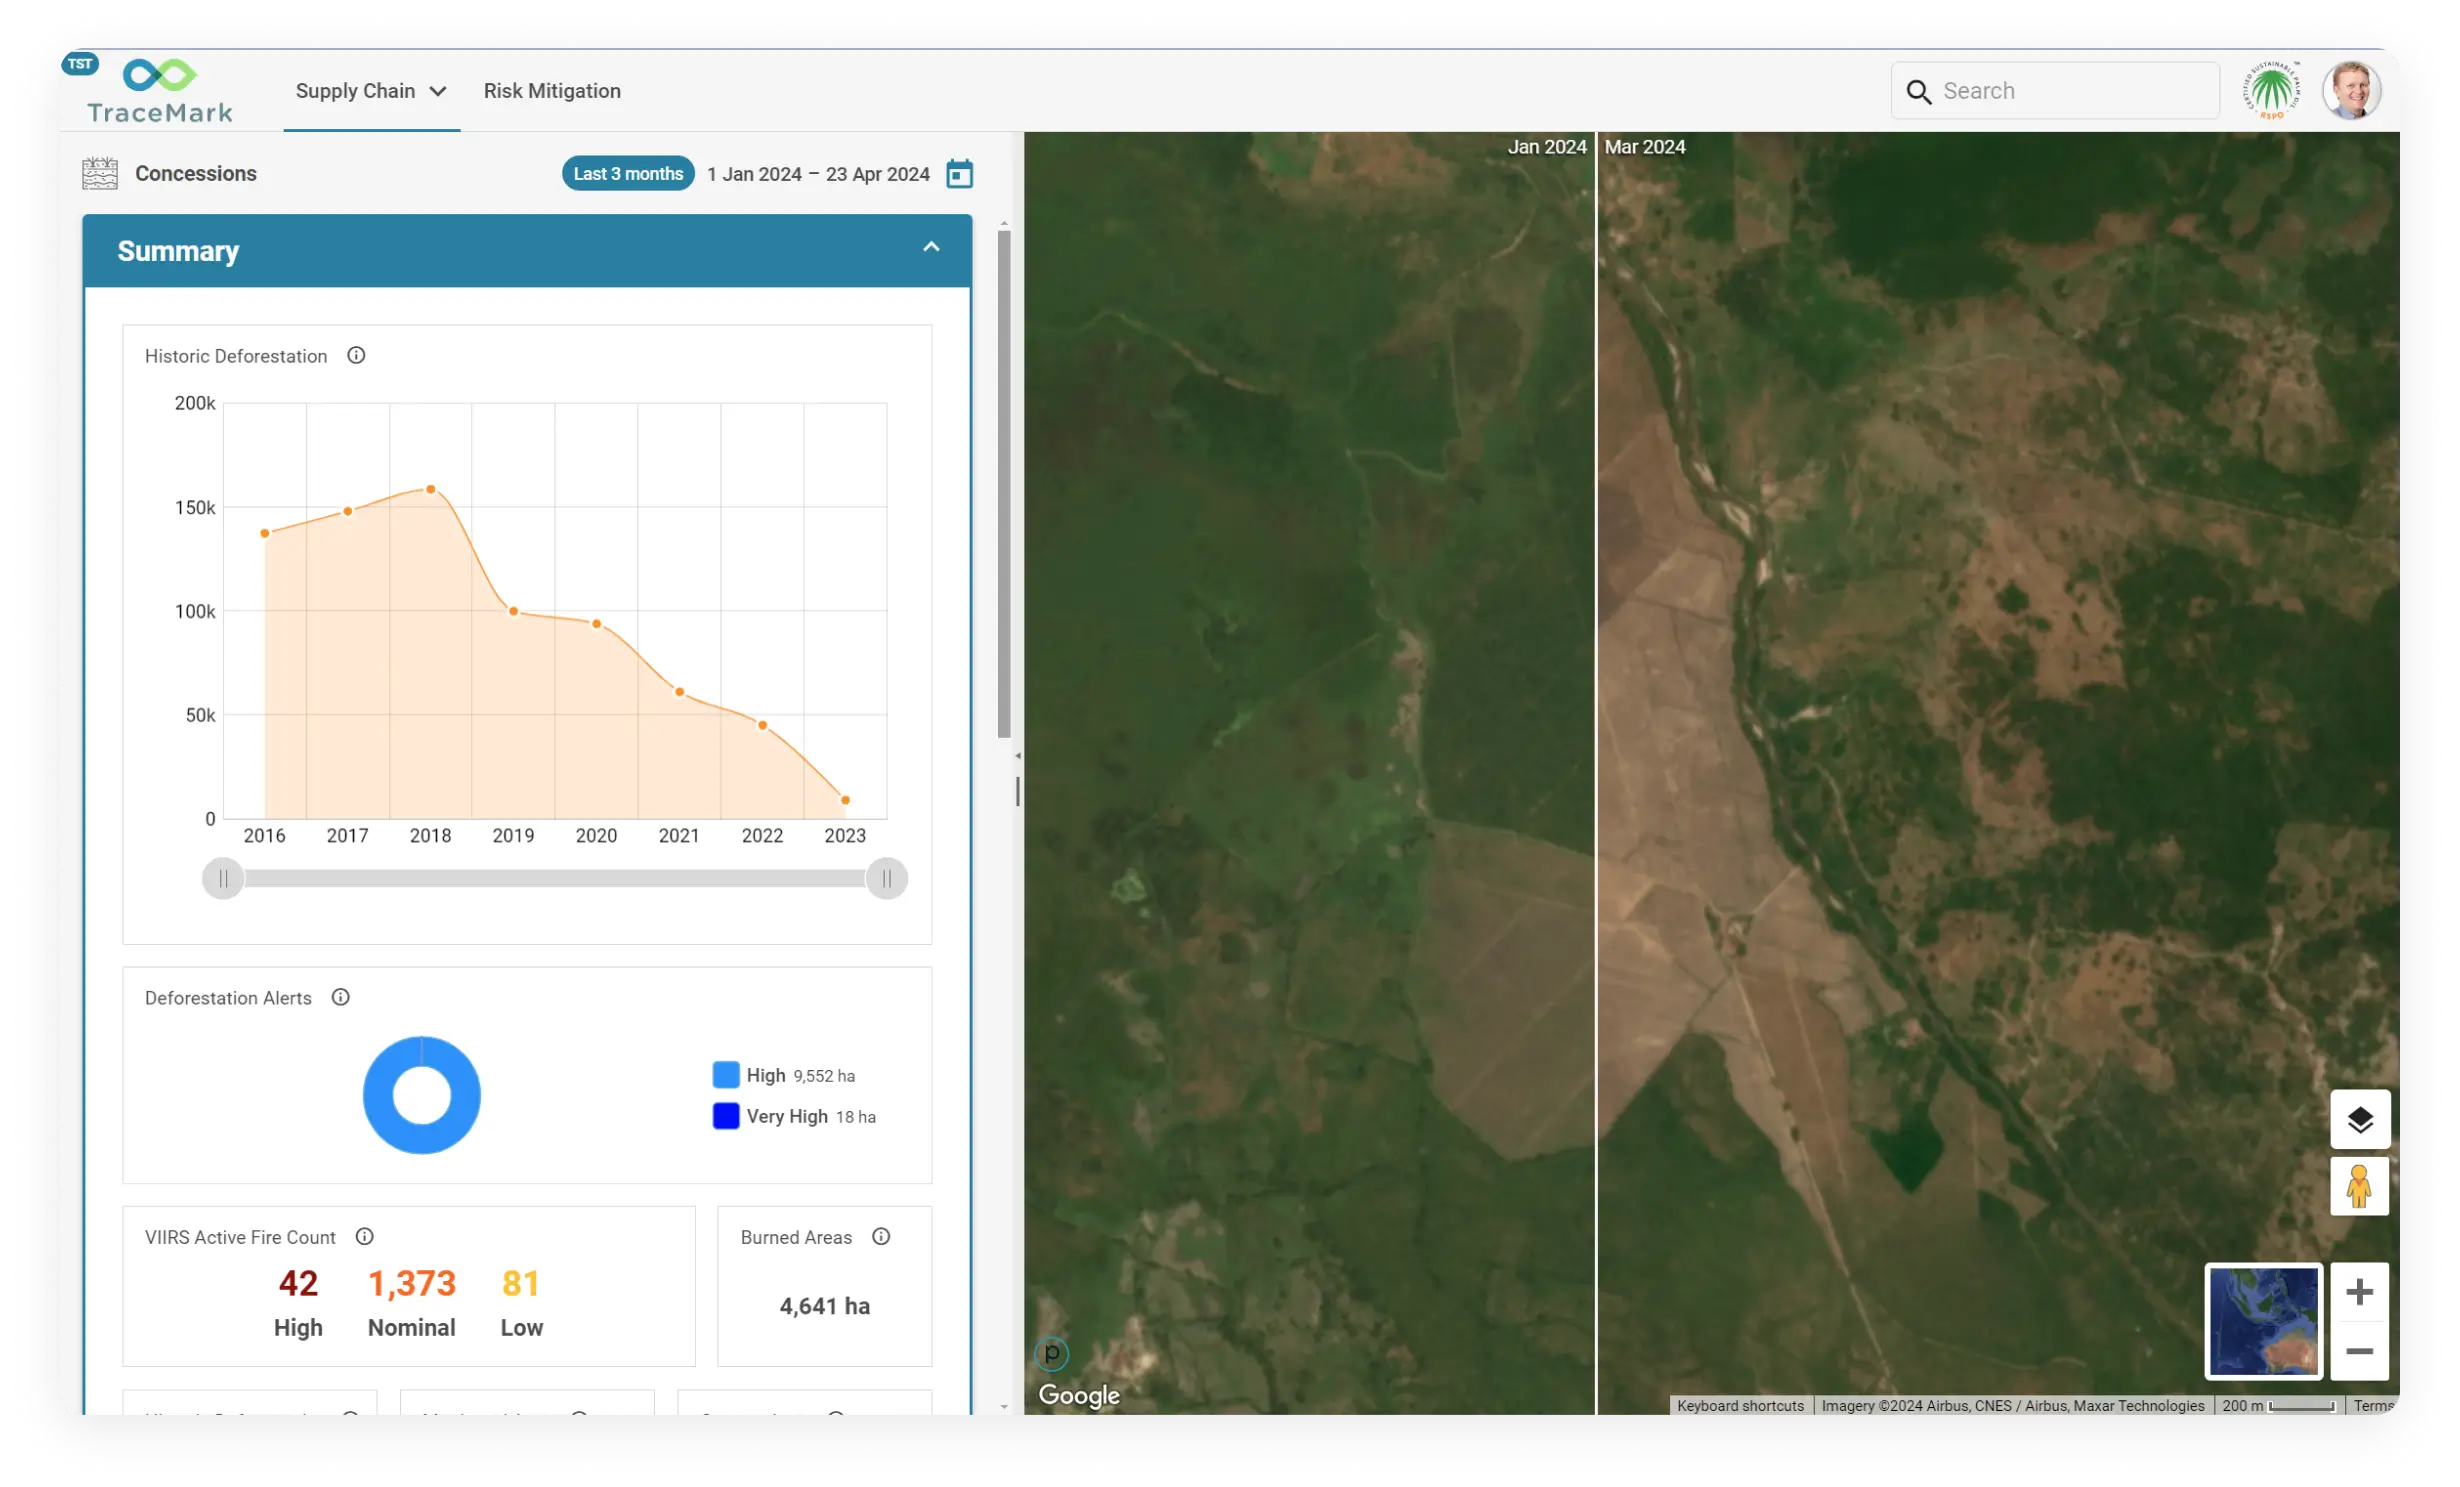Viewport: 2460px width, 1487px height.
Task: Open the Supply Chain dropdown menu
Action: [x=371, y=91]
